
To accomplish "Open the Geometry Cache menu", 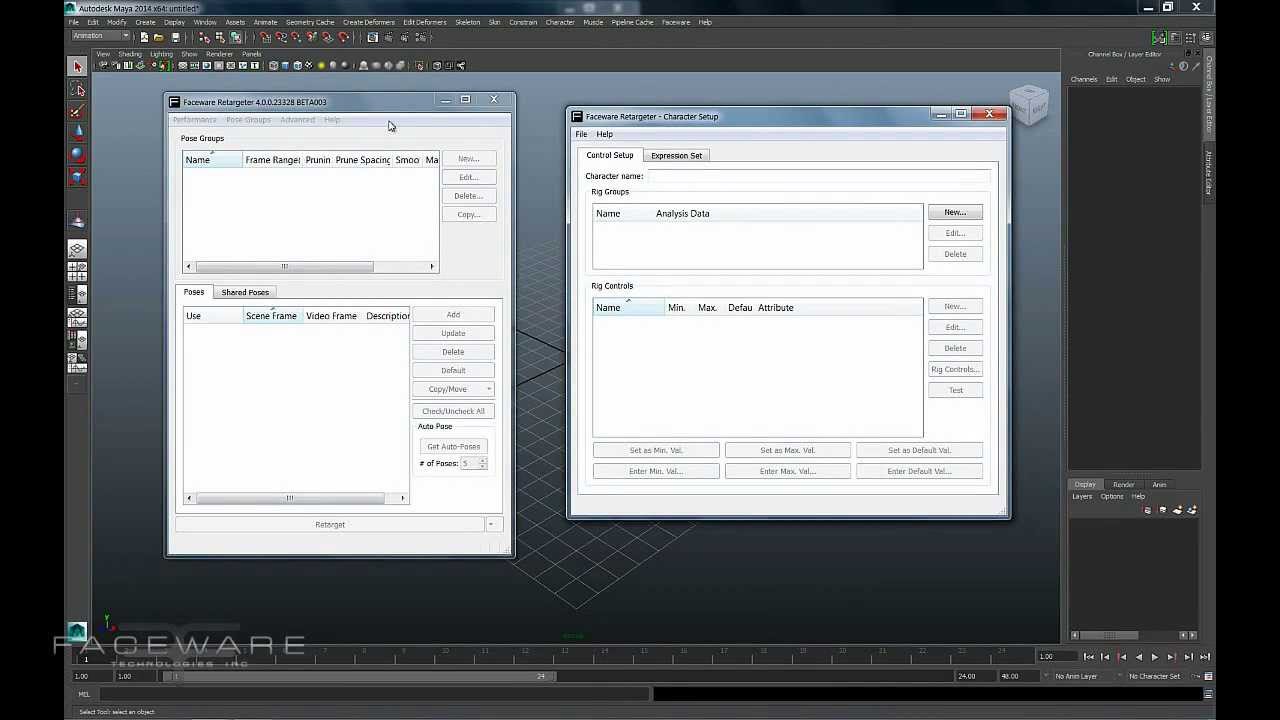I will 310,22.
